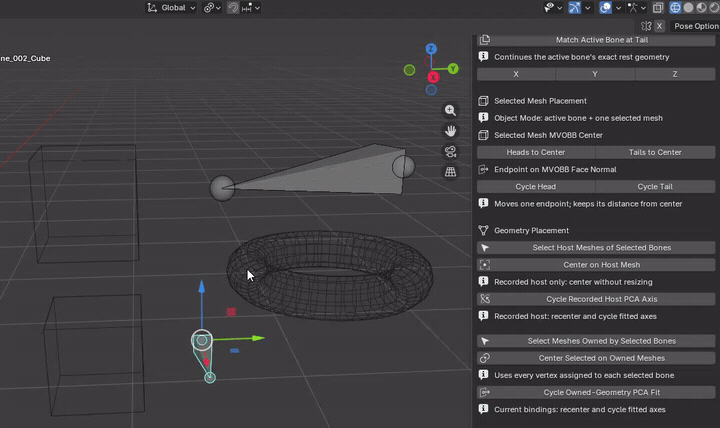This screenshot has width=720, height=428.
Task: Click the 'ne_002_Cube' viewport text
Action: 25,58
